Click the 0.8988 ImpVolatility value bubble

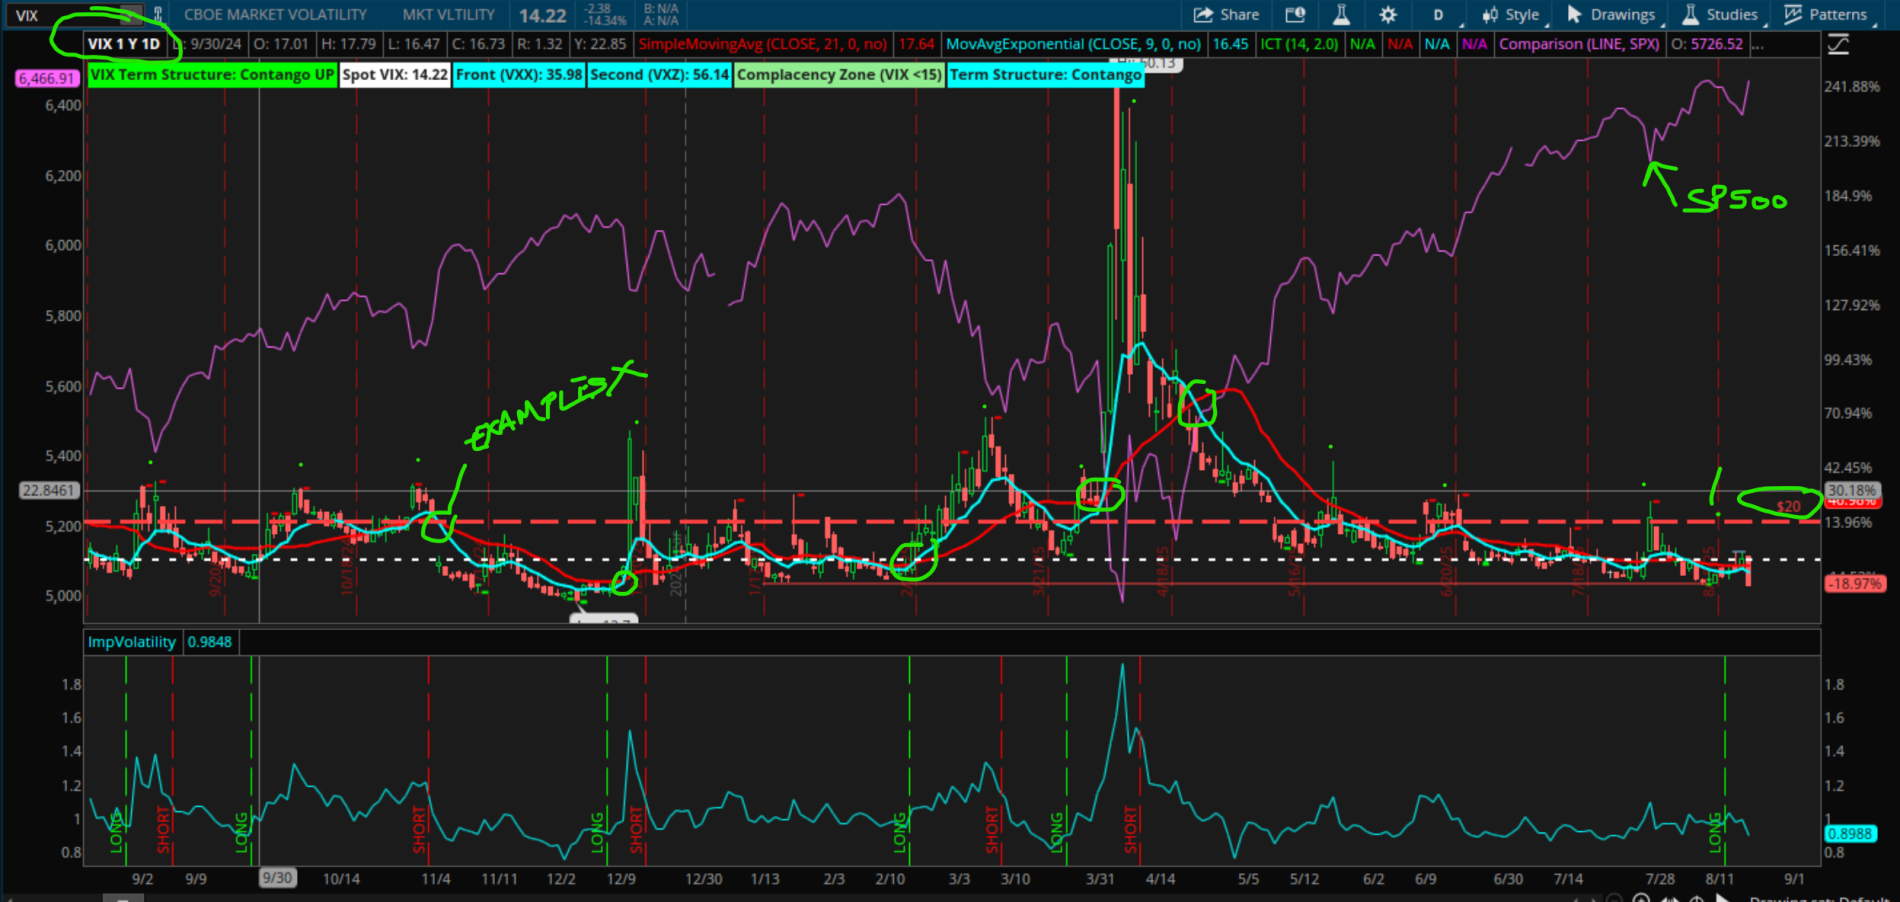point(1850,833)
